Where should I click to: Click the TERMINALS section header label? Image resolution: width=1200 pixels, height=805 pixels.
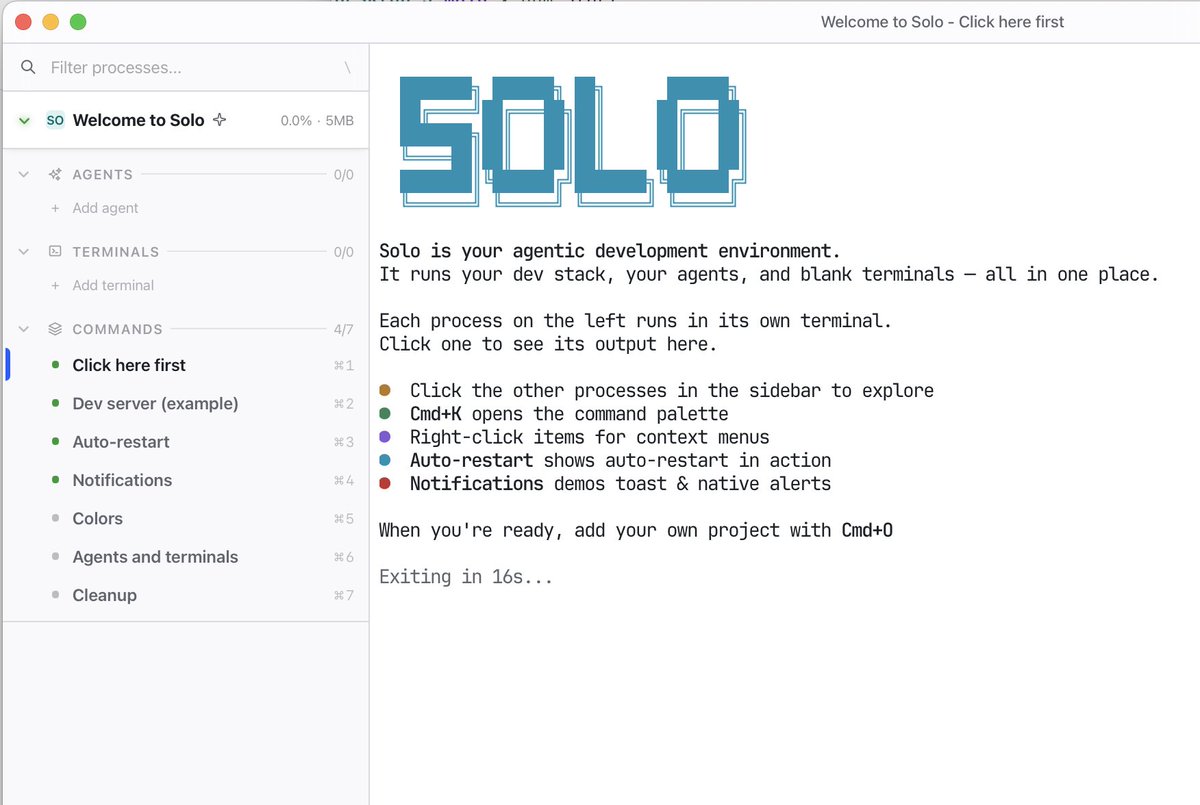click(116, 252)
